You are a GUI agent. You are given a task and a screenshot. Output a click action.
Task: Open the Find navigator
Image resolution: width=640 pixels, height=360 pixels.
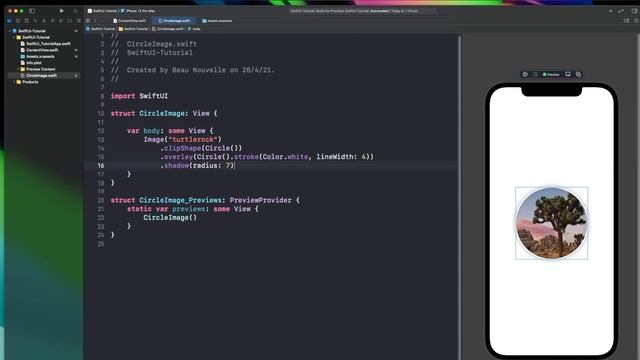click(x=36, y=20)
